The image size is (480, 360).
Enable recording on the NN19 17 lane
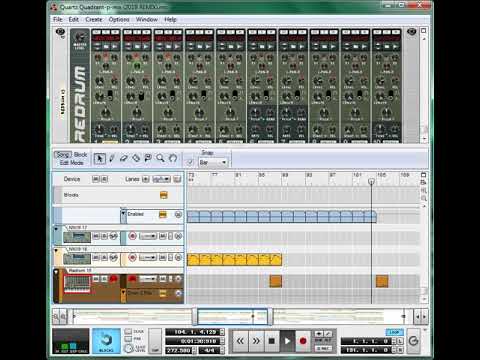click(x=133, y=236)
